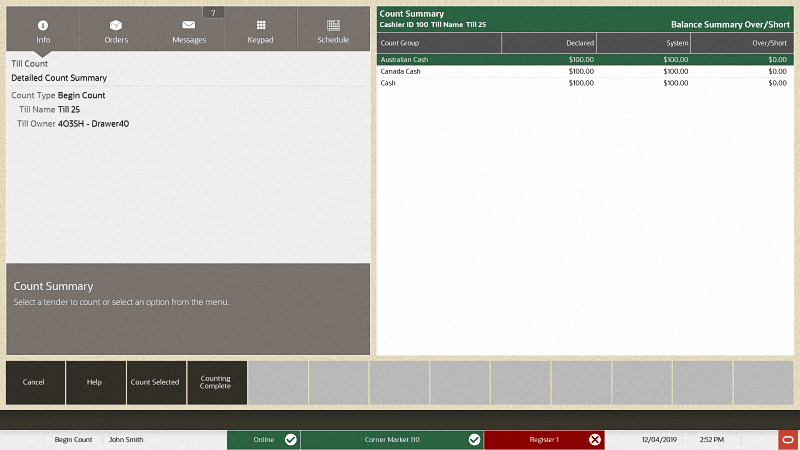Click the Counting Complete button
Viewport: 800px width, 450px height.
[x=217, y=382]
